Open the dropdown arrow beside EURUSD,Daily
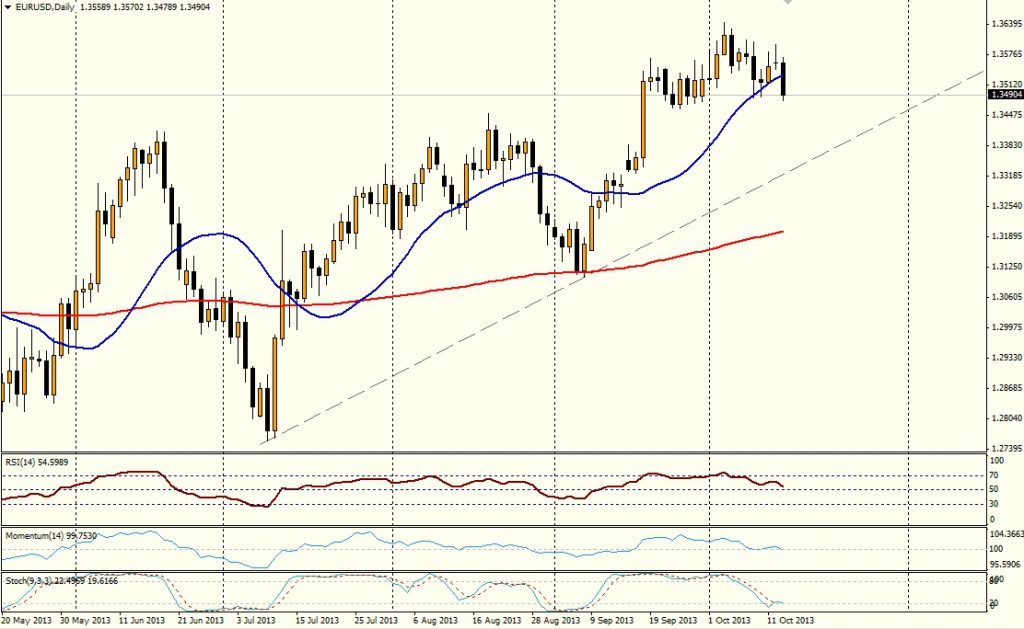The width and height of the screenshot is (1024, 629). click(7, 7)
